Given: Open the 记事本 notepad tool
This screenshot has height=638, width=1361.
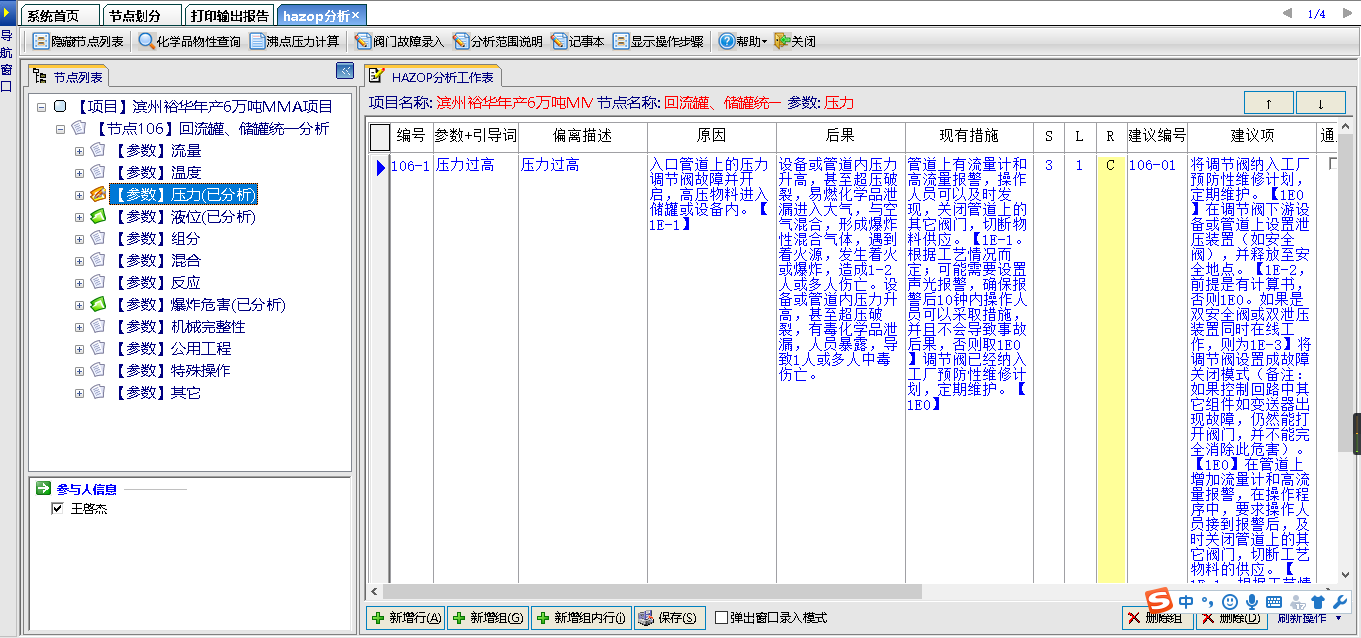Looking at the screenshot, I should pos(577,42).
